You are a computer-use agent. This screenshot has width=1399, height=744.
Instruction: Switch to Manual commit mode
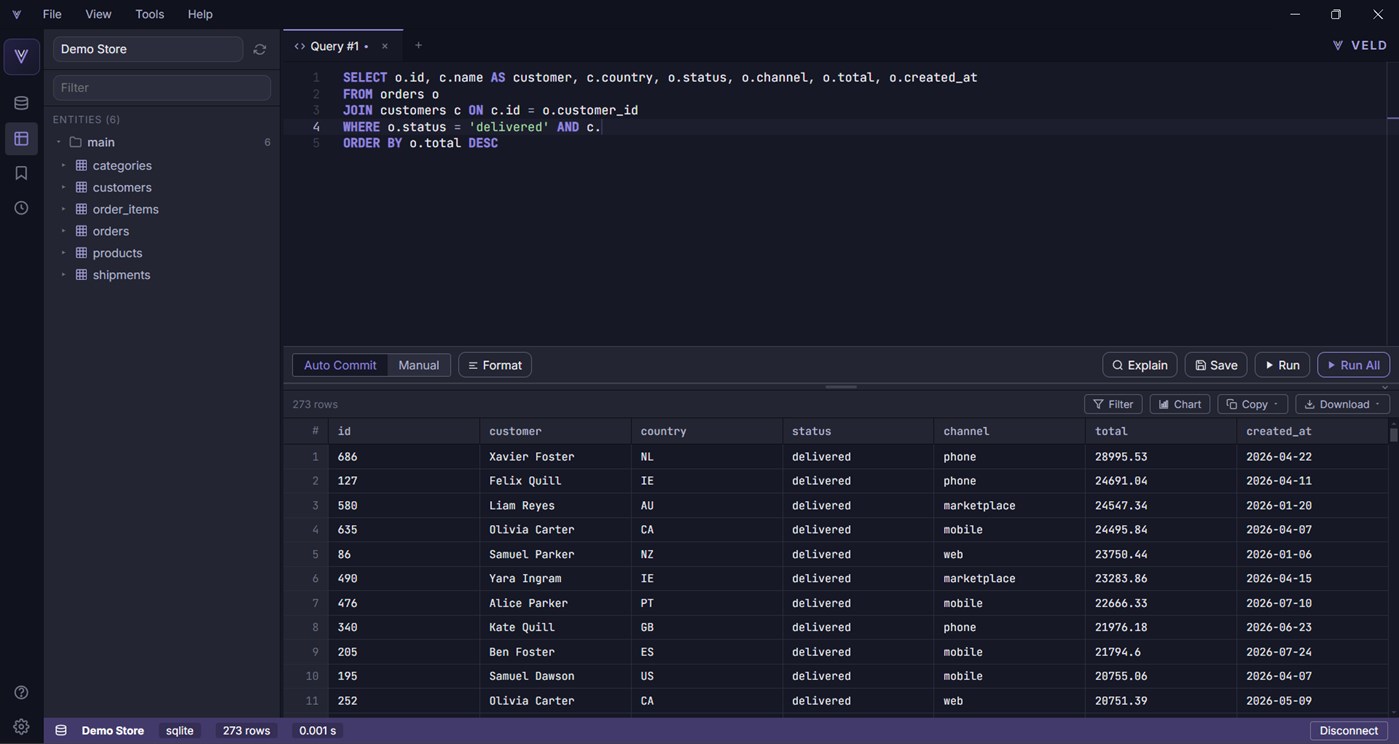coord(419,365)
